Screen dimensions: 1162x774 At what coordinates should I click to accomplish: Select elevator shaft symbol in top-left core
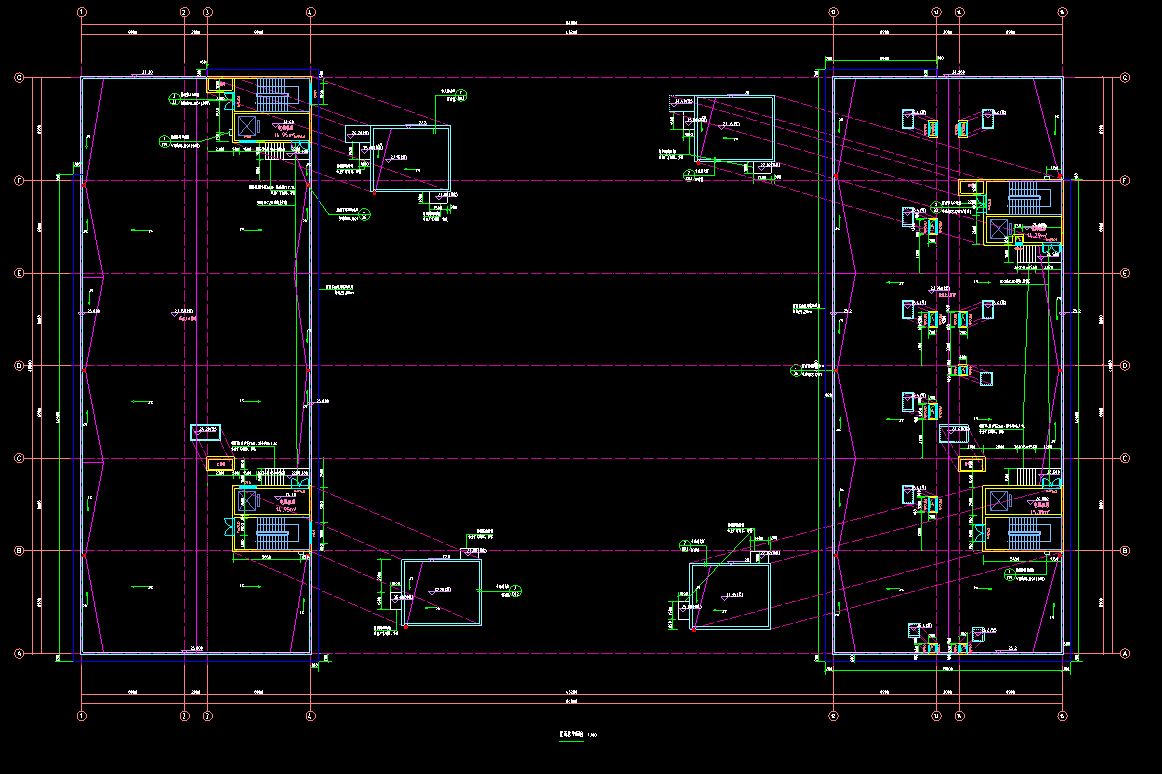pyautogui.click(x=247, y=126)
